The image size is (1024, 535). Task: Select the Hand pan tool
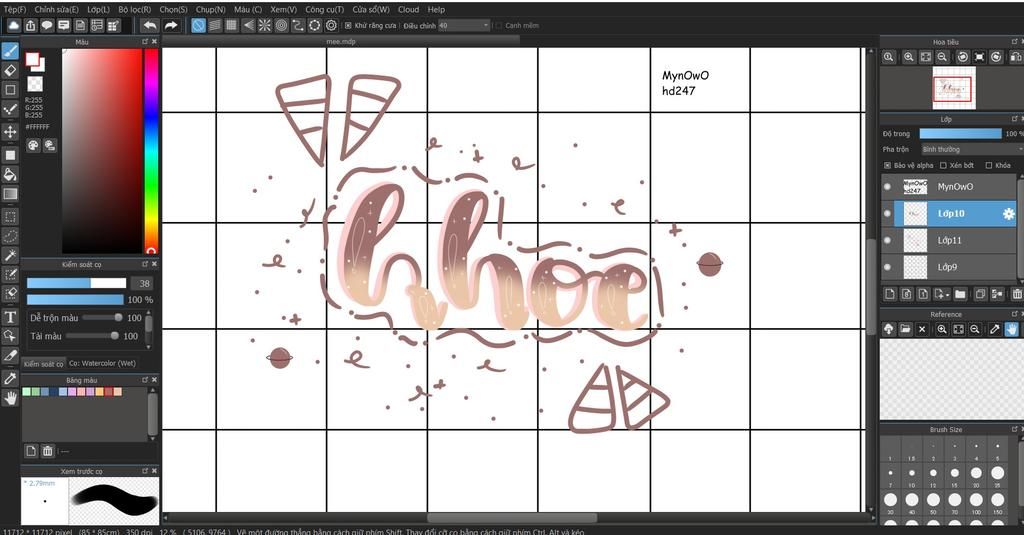tap(10, 398)
